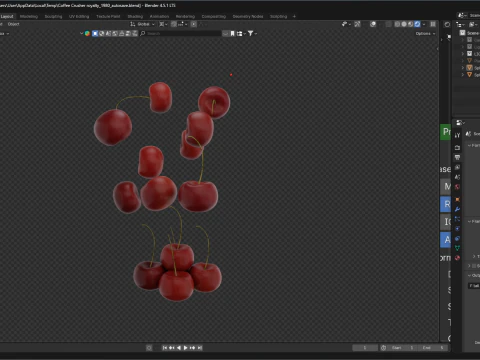The height and width of the screenshot is (360, 480).
Task: Switch to the Compositing workspace tab
Action: 214,16
